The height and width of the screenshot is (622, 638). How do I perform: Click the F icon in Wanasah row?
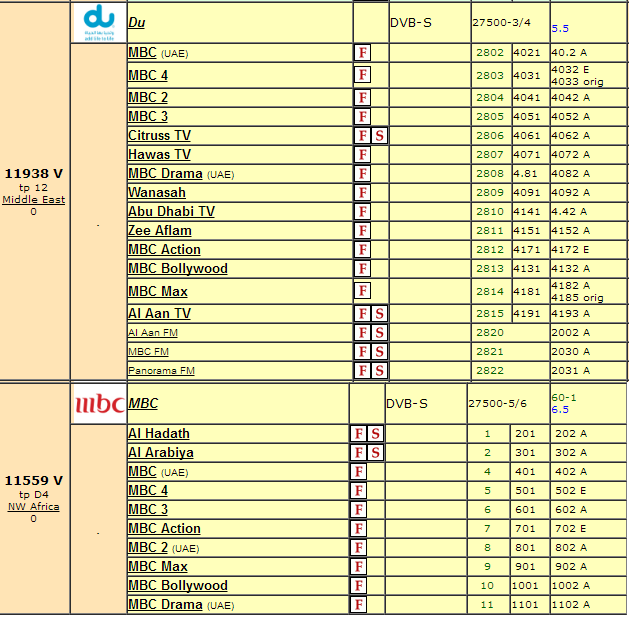point(363,193)
